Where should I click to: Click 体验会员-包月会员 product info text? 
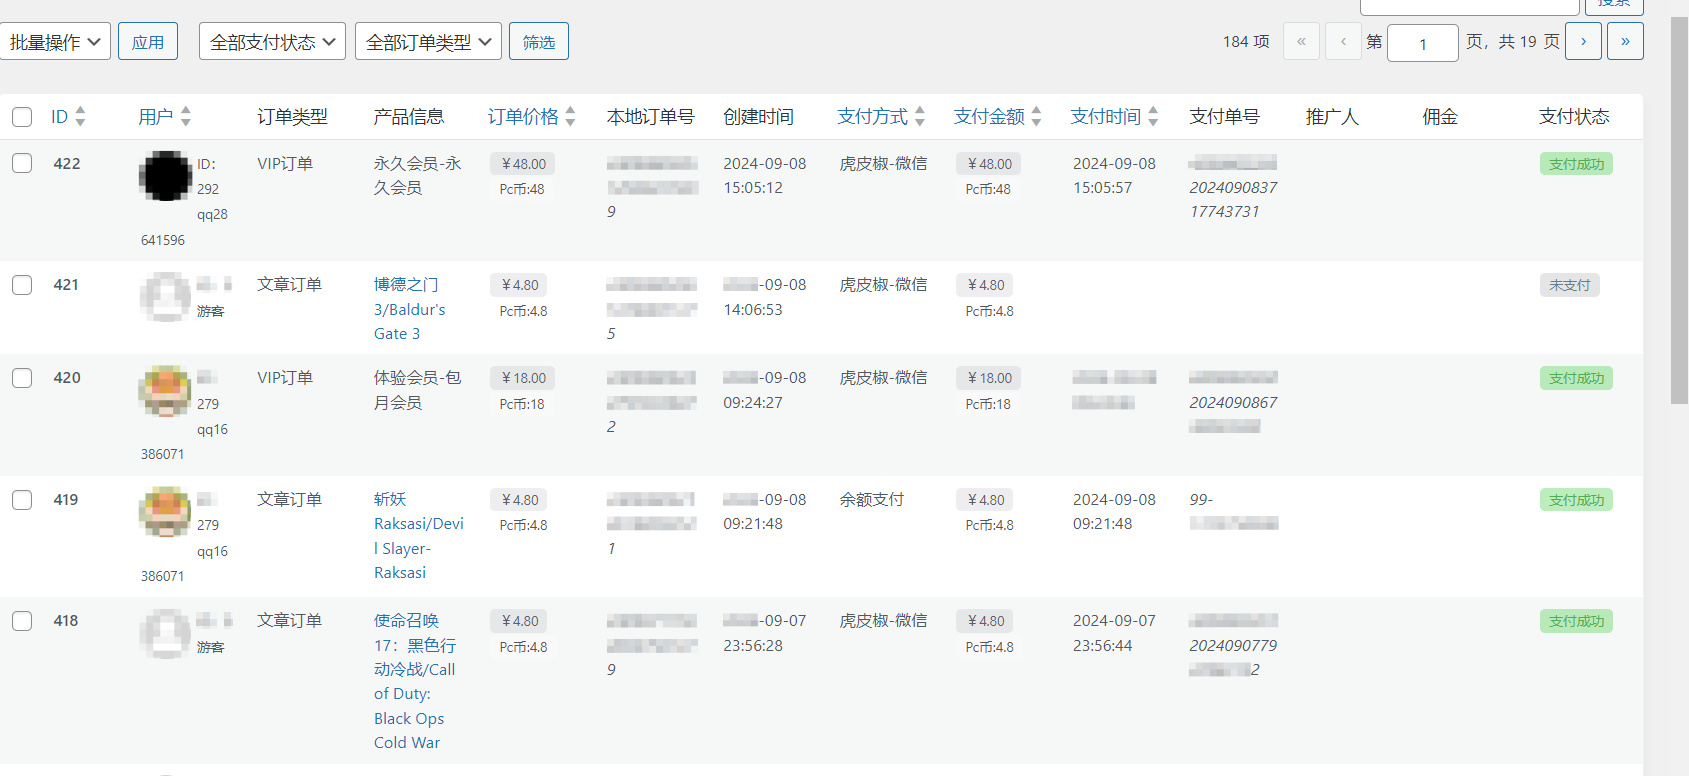(418, 390)
